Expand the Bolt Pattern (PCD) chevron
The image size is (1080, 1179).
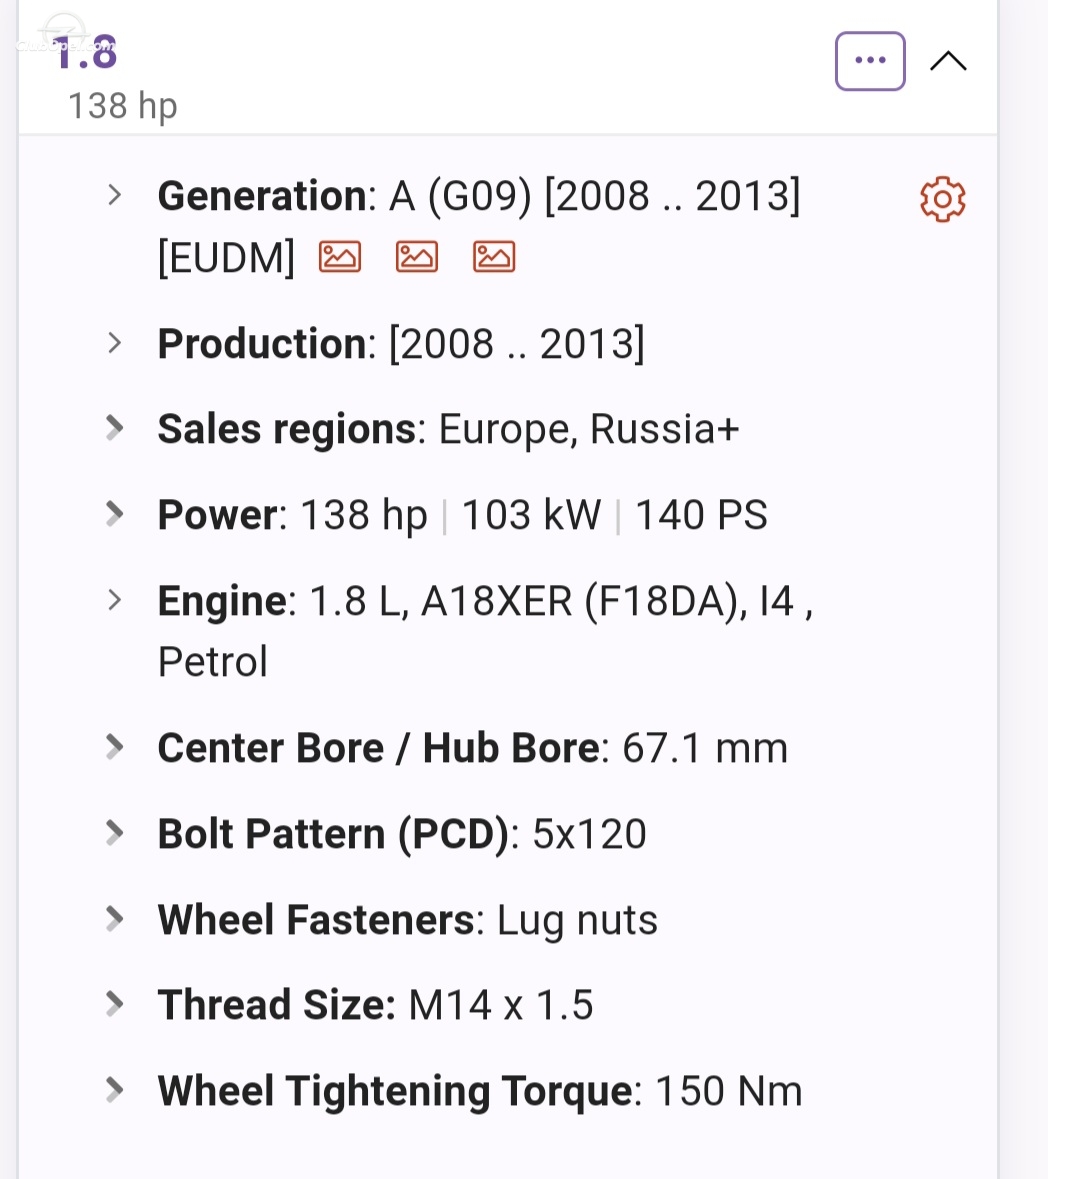pyautogui.click(x=114, y=832)
